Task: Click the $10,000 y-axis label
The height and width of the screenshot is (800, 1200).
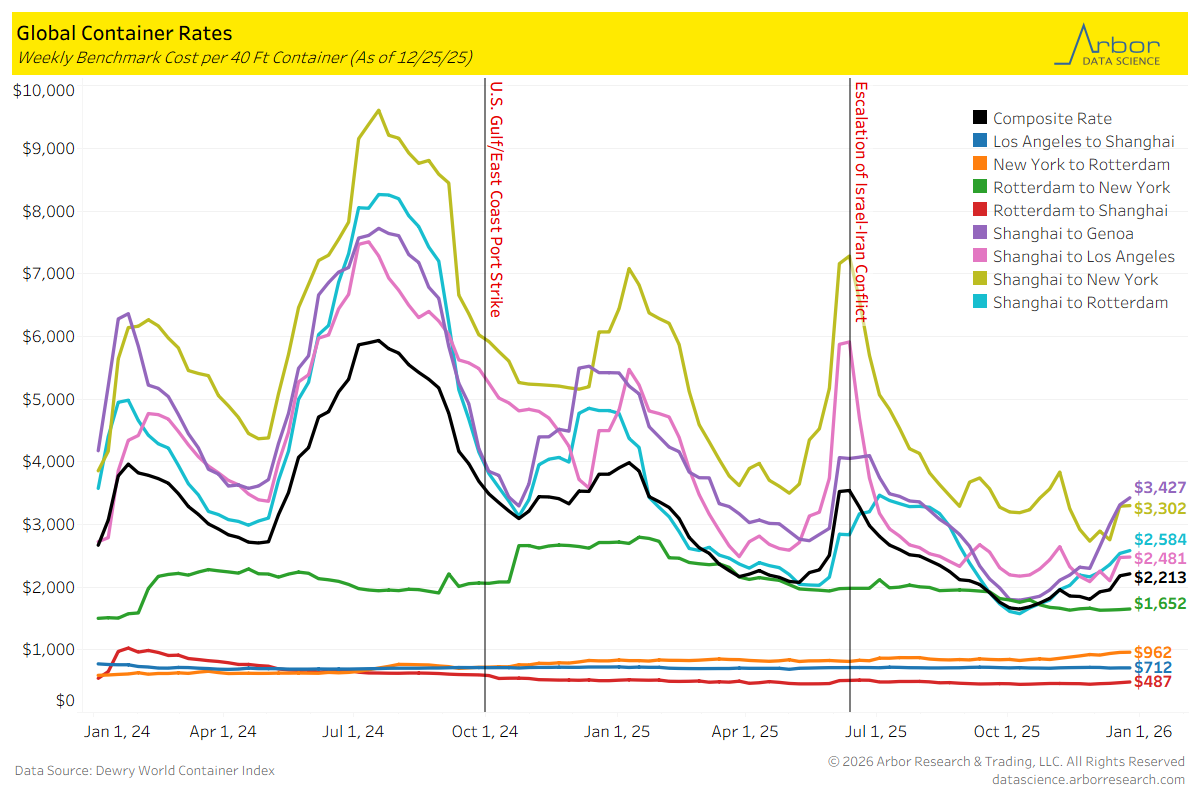Action: [46, 91]
